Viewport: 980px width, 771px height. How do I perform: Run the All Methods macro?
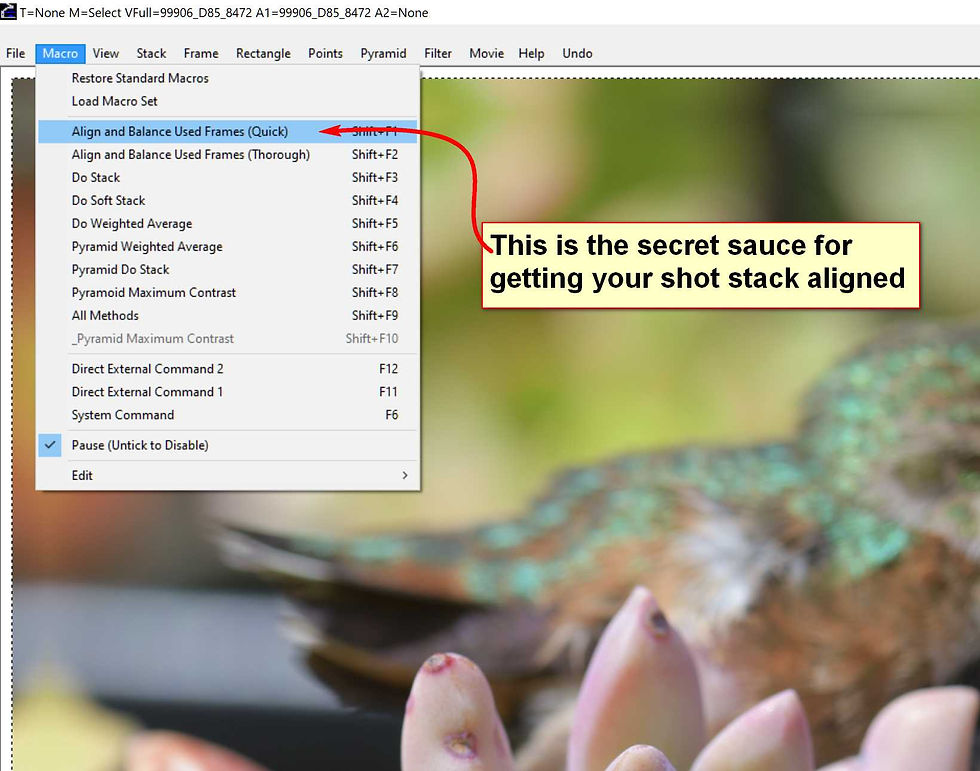point(228,316)
